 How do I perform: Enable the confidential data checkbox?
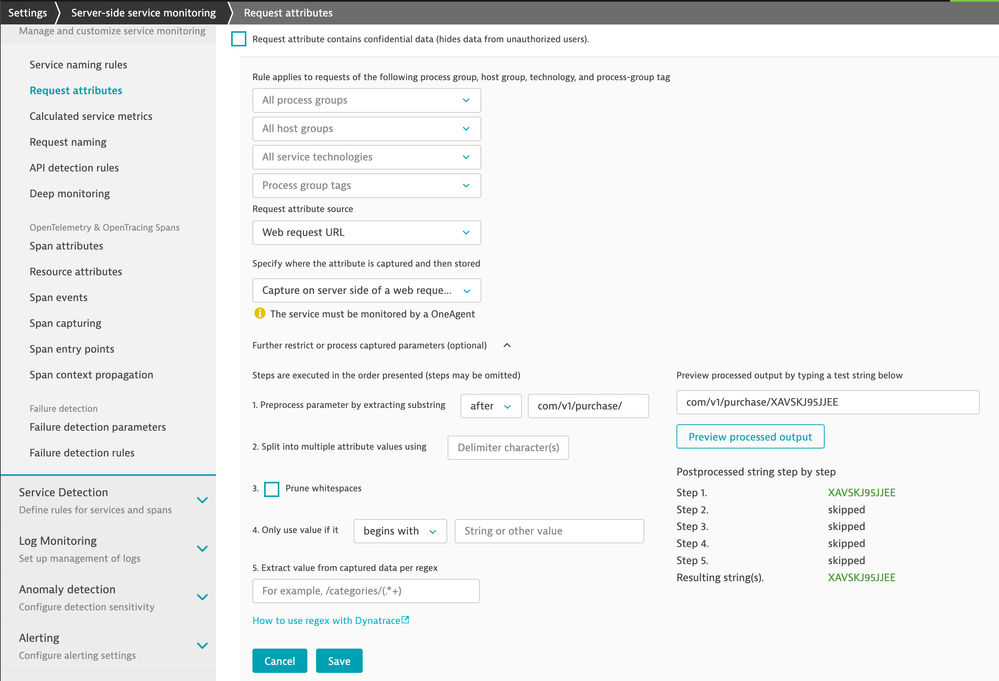click(239, 39)
